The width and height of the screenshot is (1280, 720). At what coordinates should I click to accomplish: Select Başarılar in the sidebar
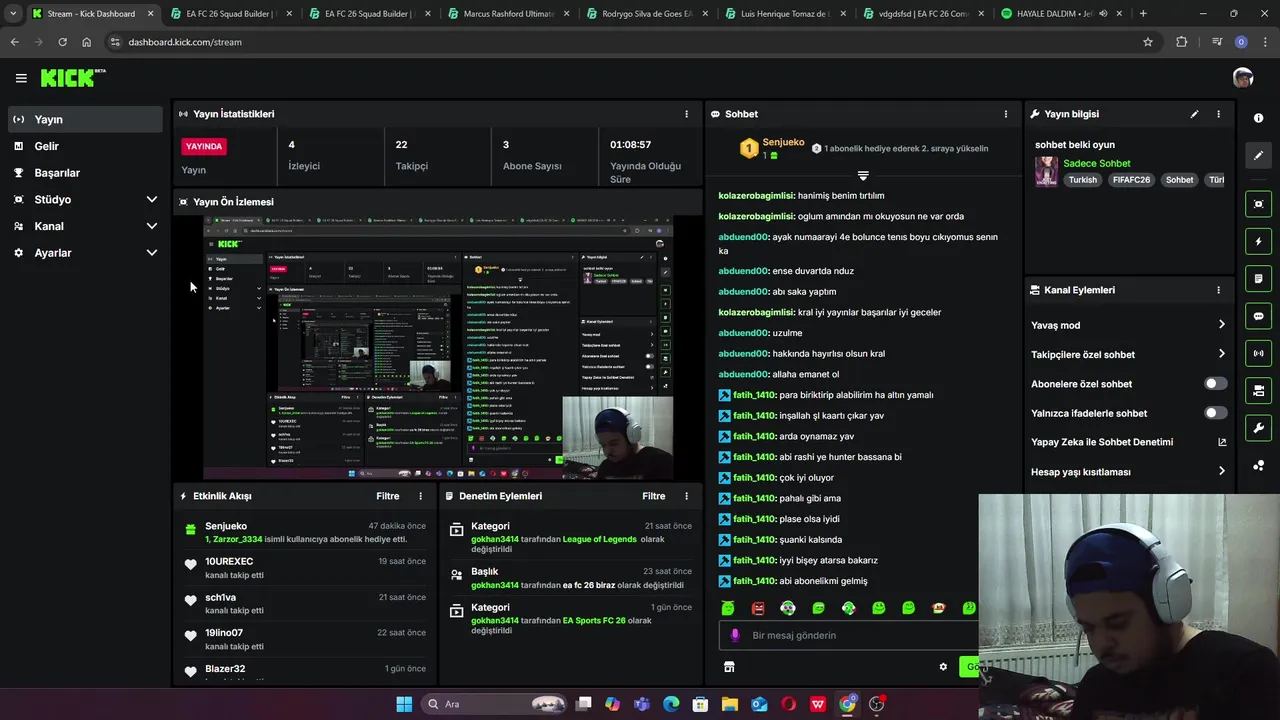[x=85, y=173]
